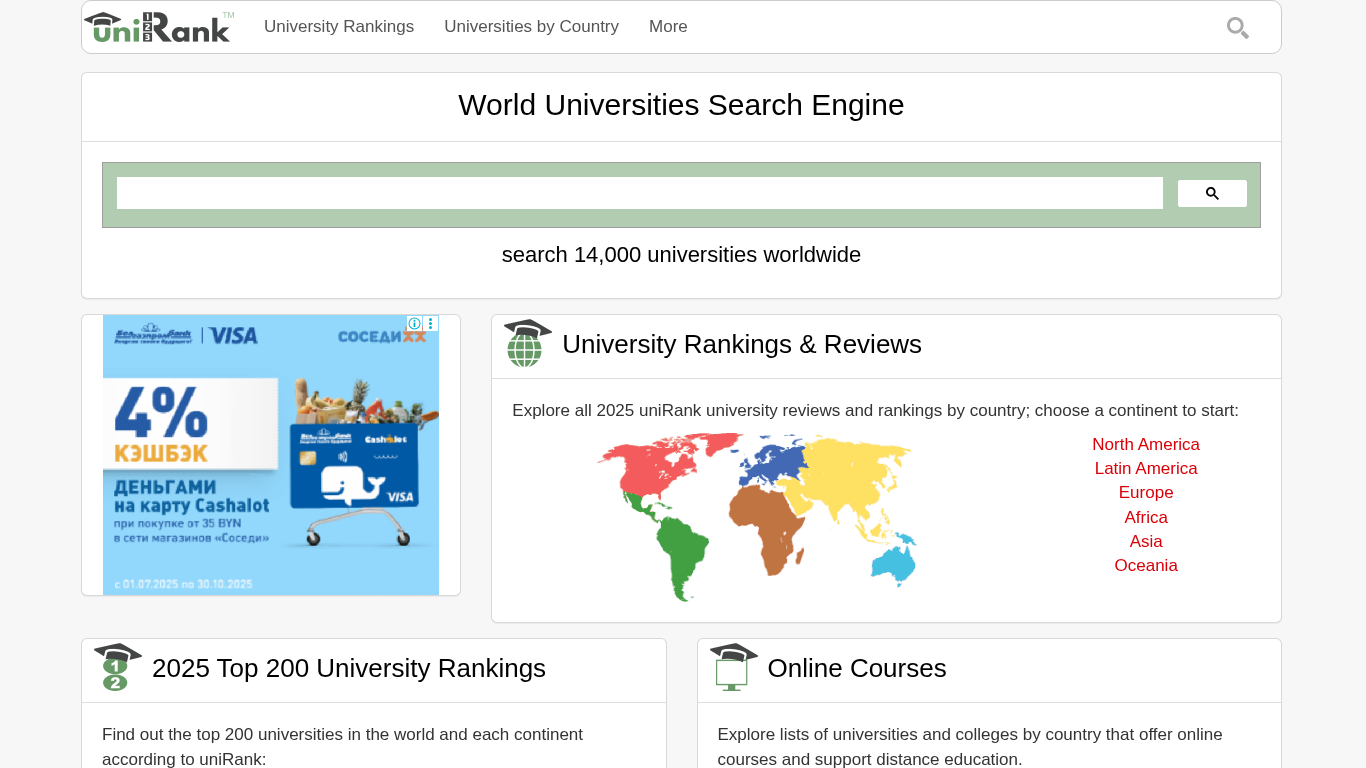Select the Oceania link

[1145, 565]
